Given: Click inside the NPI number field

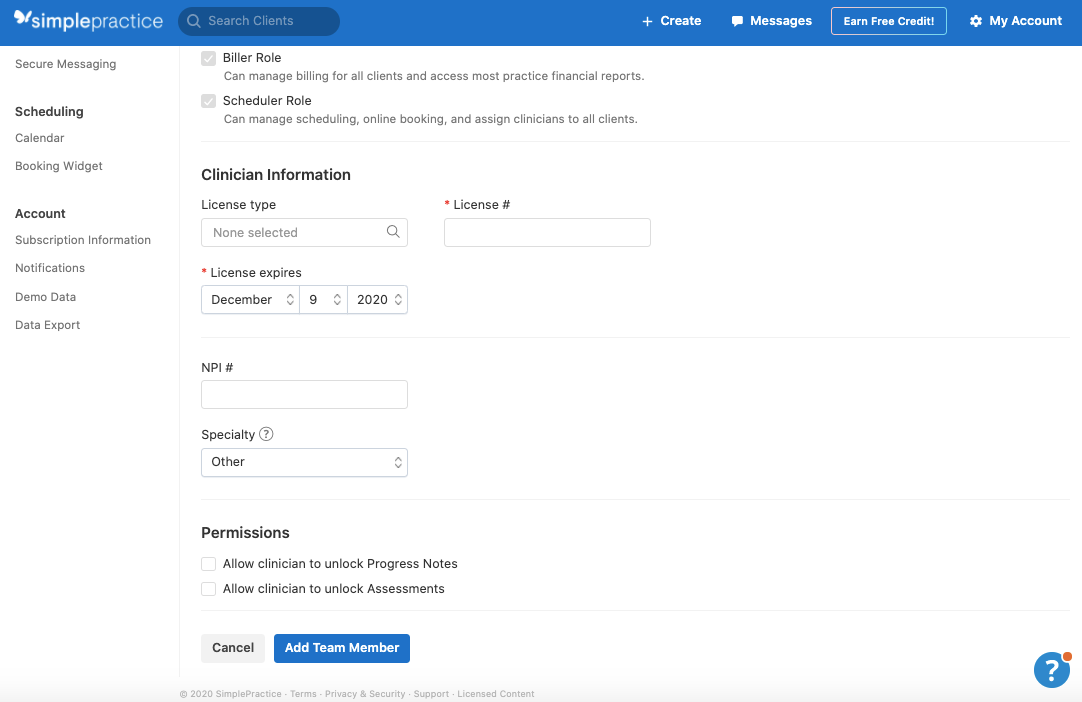Looking at the screenshot, I should click(x=304, y=394).
